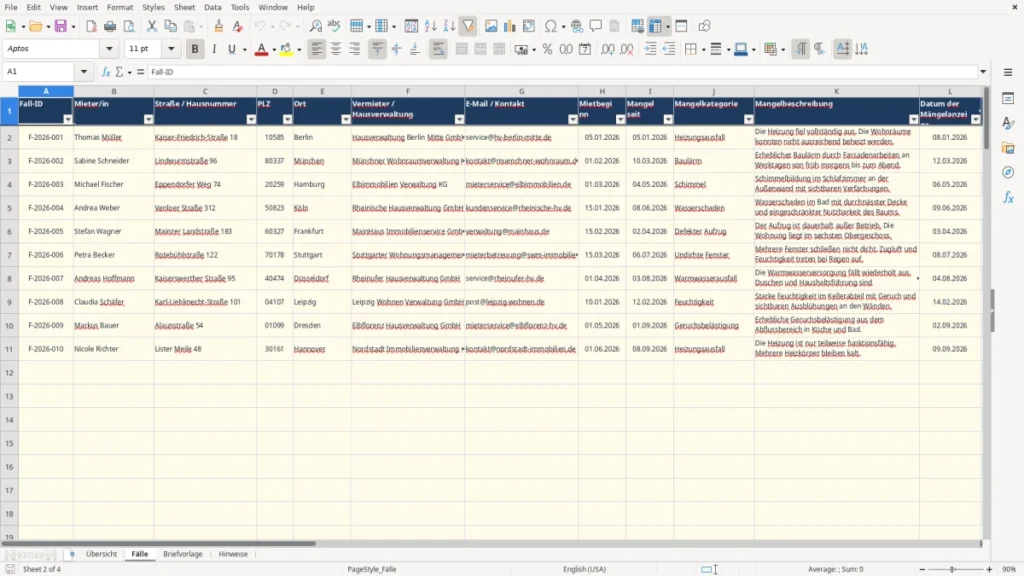1024x576 pixels.
Task: Click the Insert Chart icon
Action: pos(510,26)
